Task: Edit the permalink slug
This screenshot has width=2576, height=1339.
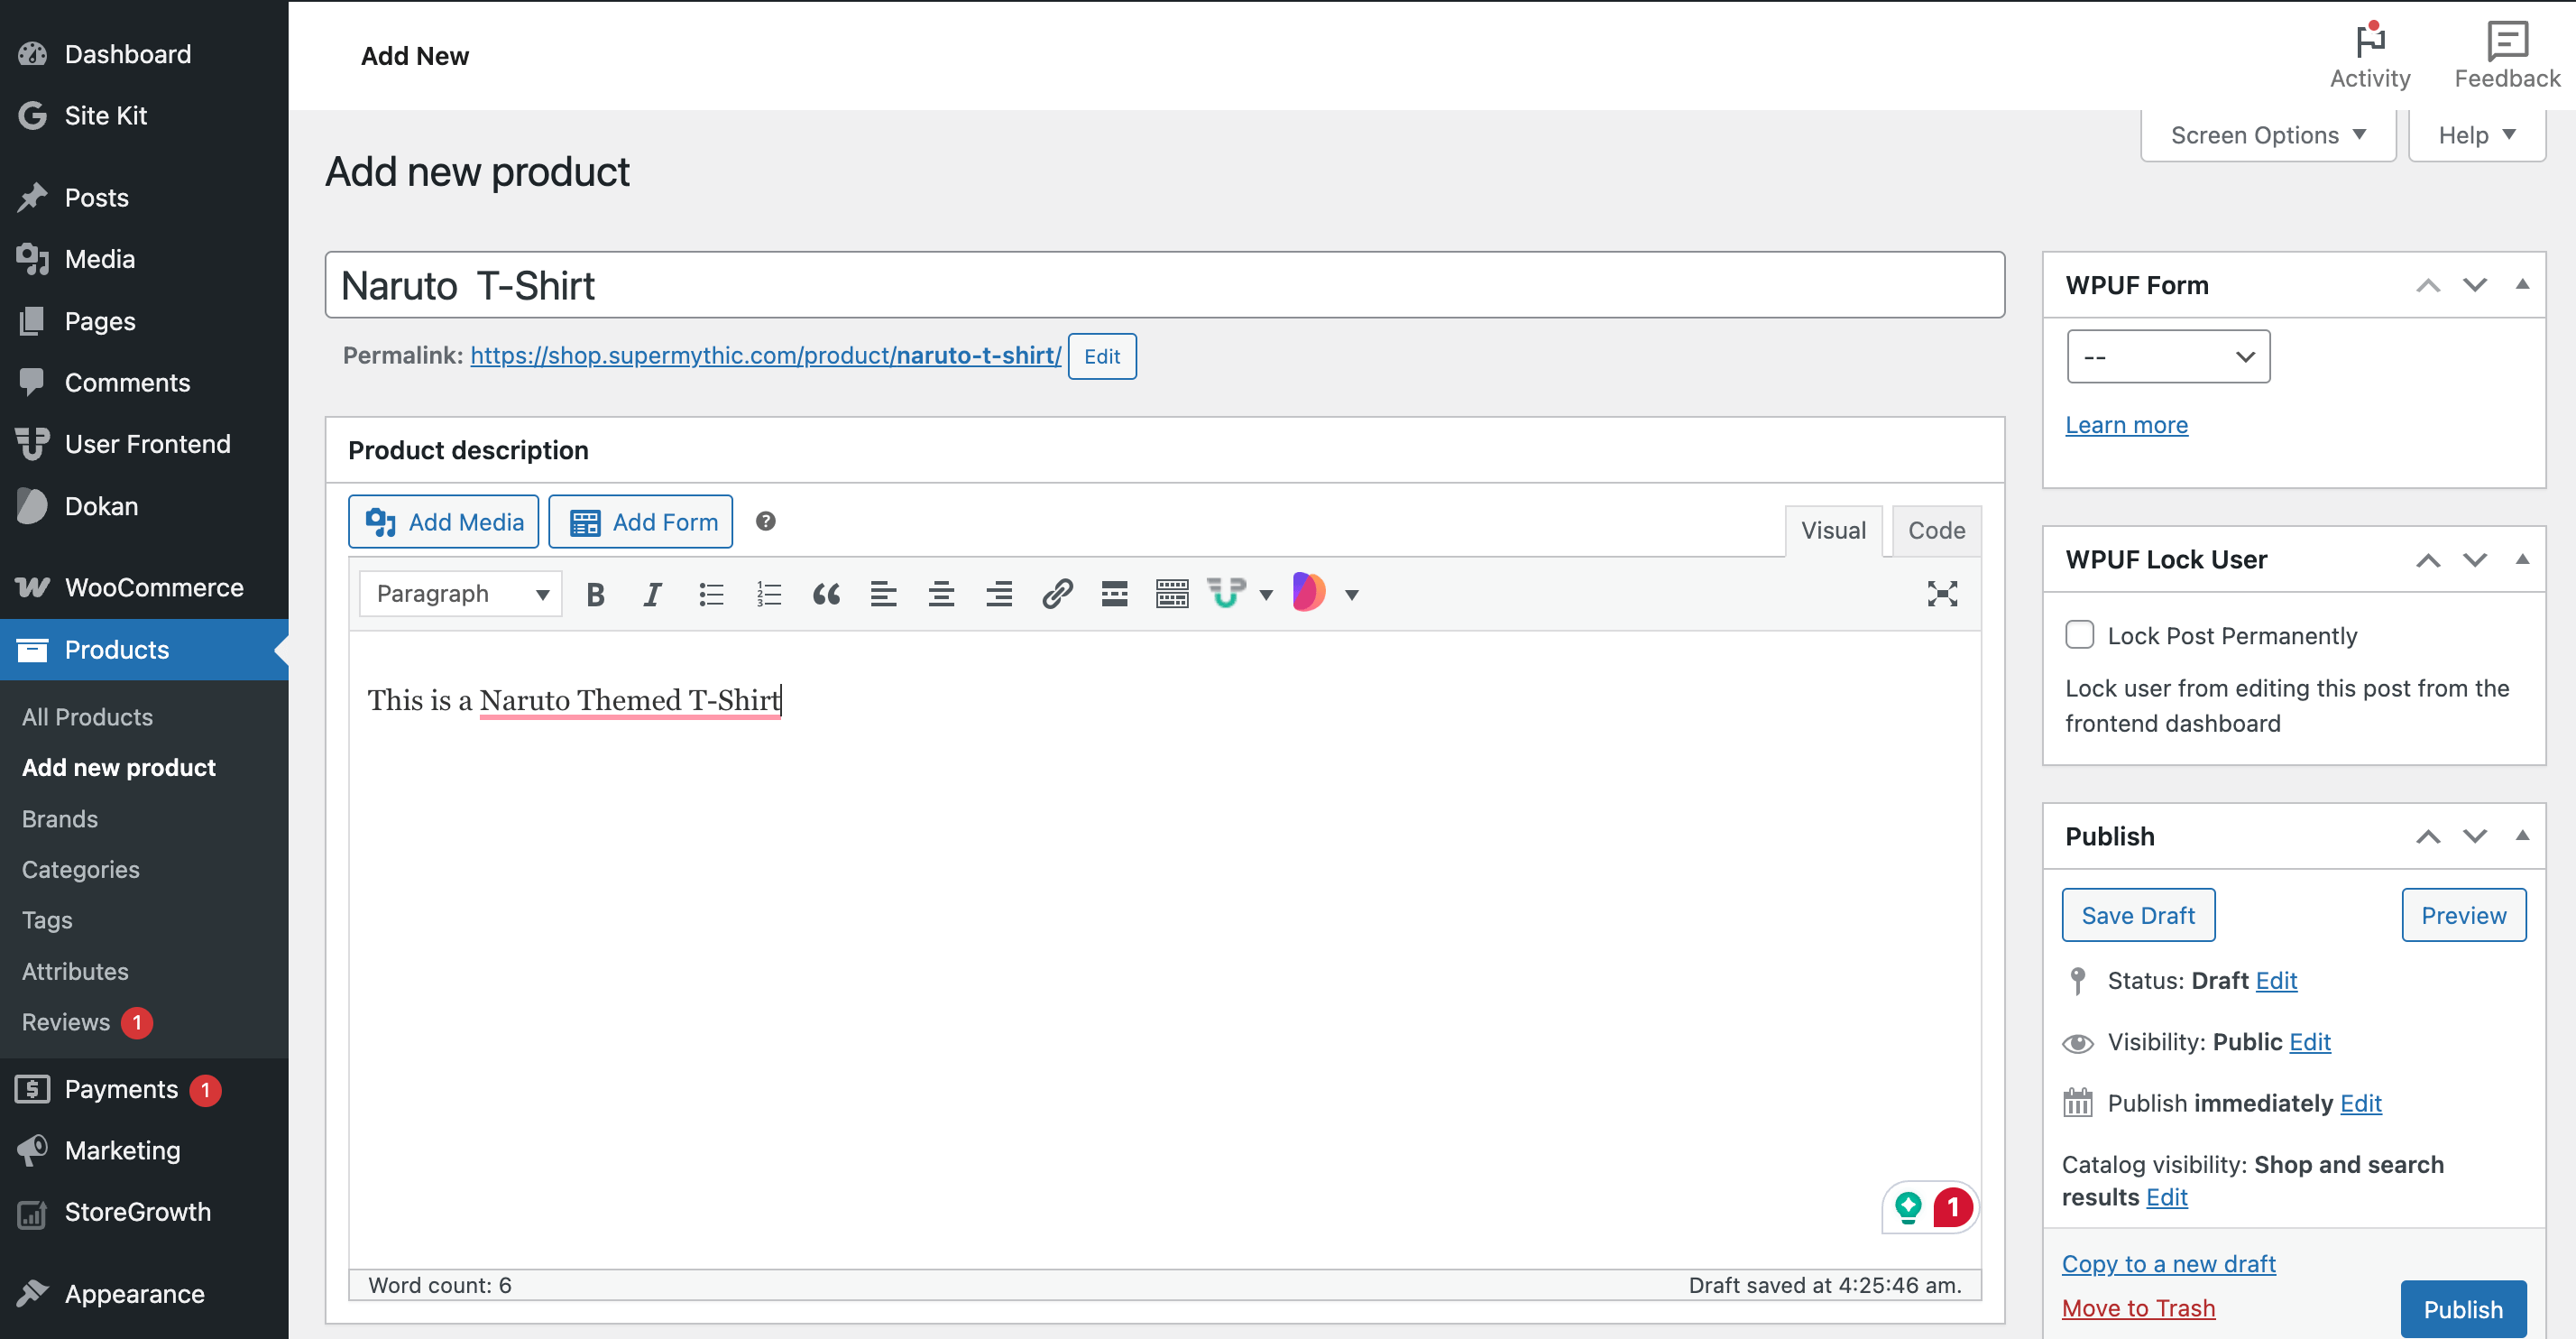Action: tap(1102, 356)
